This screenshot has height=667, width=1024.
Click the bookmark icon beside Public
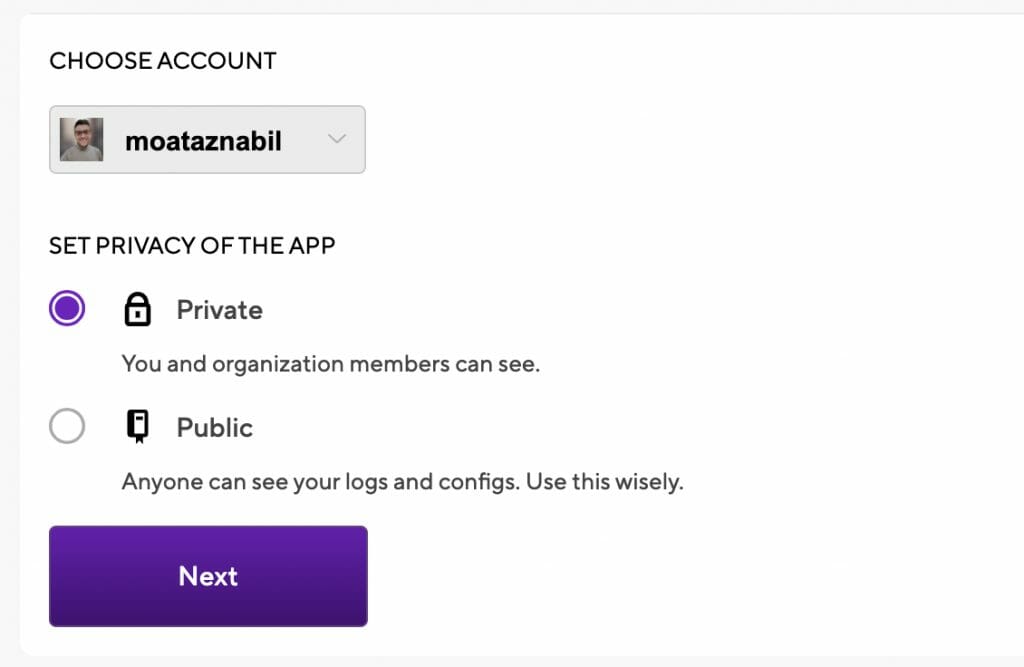coord(138,426)
